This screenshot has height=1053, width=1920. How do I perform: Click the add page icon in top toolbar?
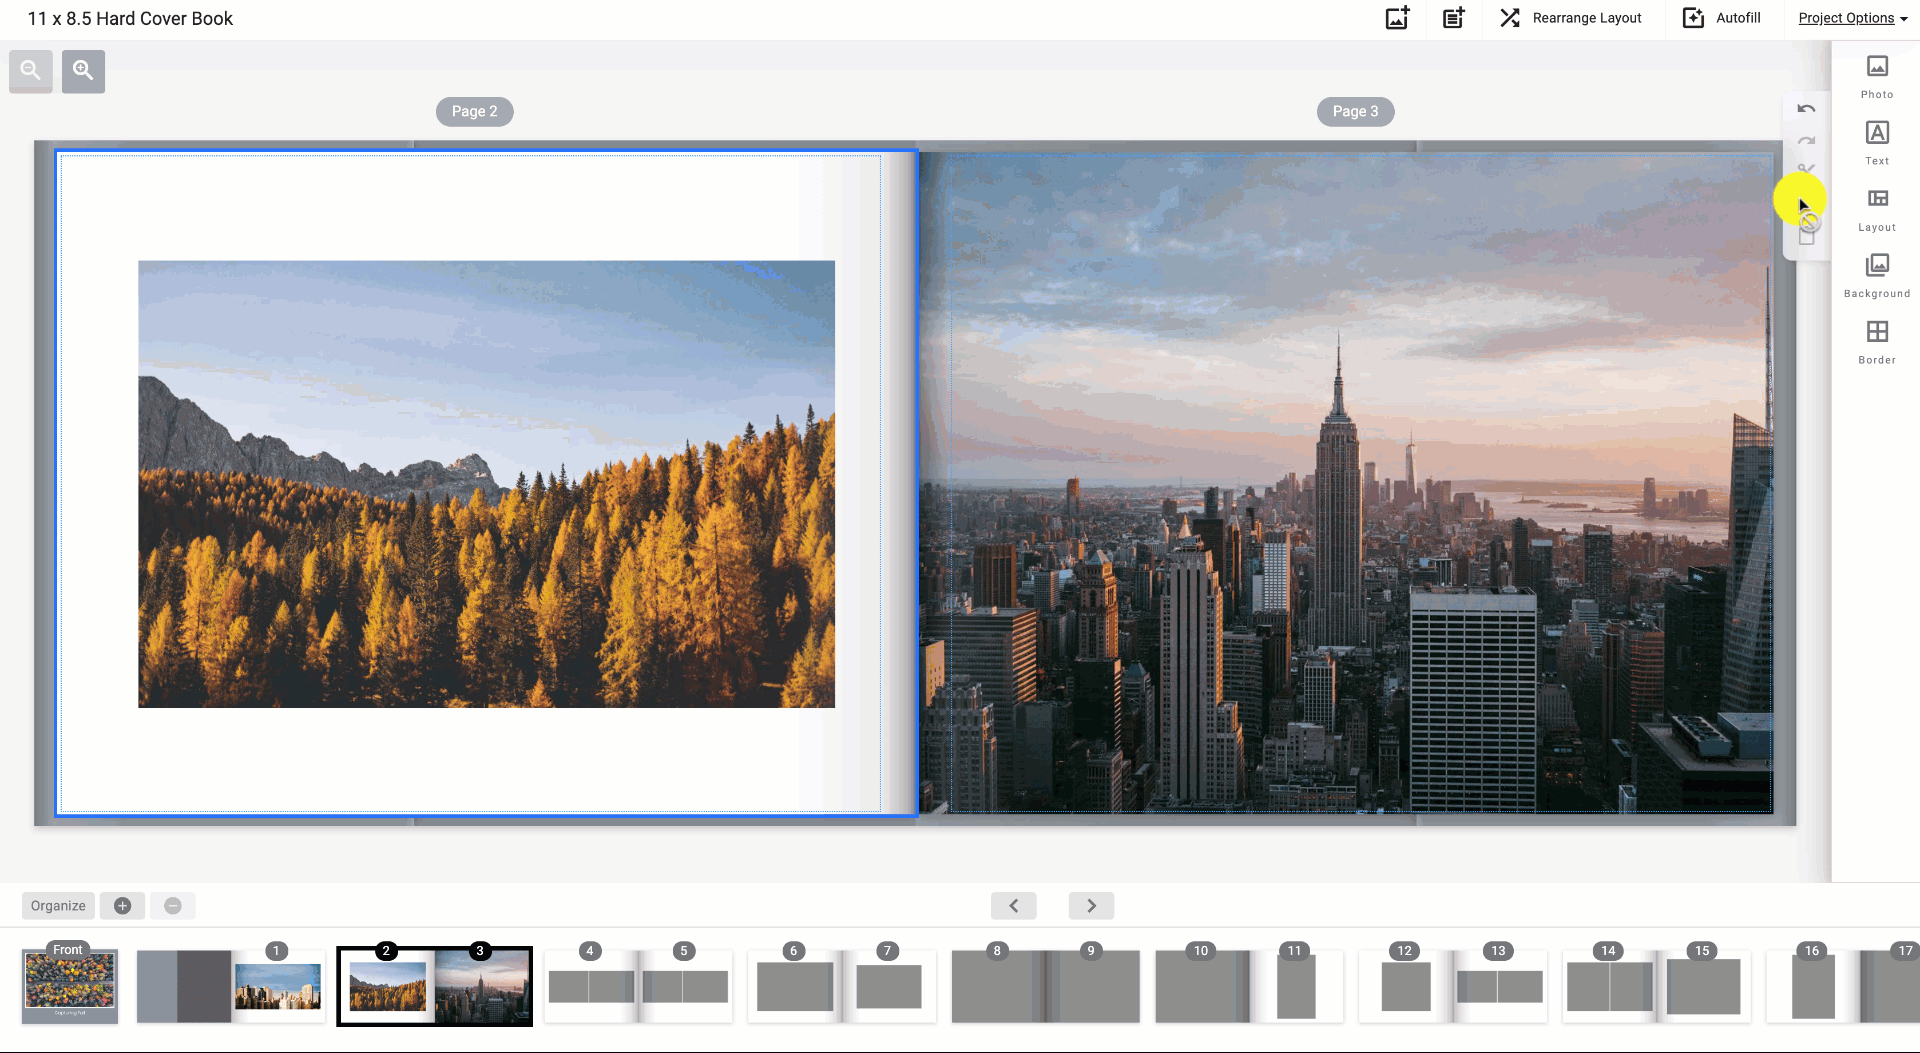1453,18
